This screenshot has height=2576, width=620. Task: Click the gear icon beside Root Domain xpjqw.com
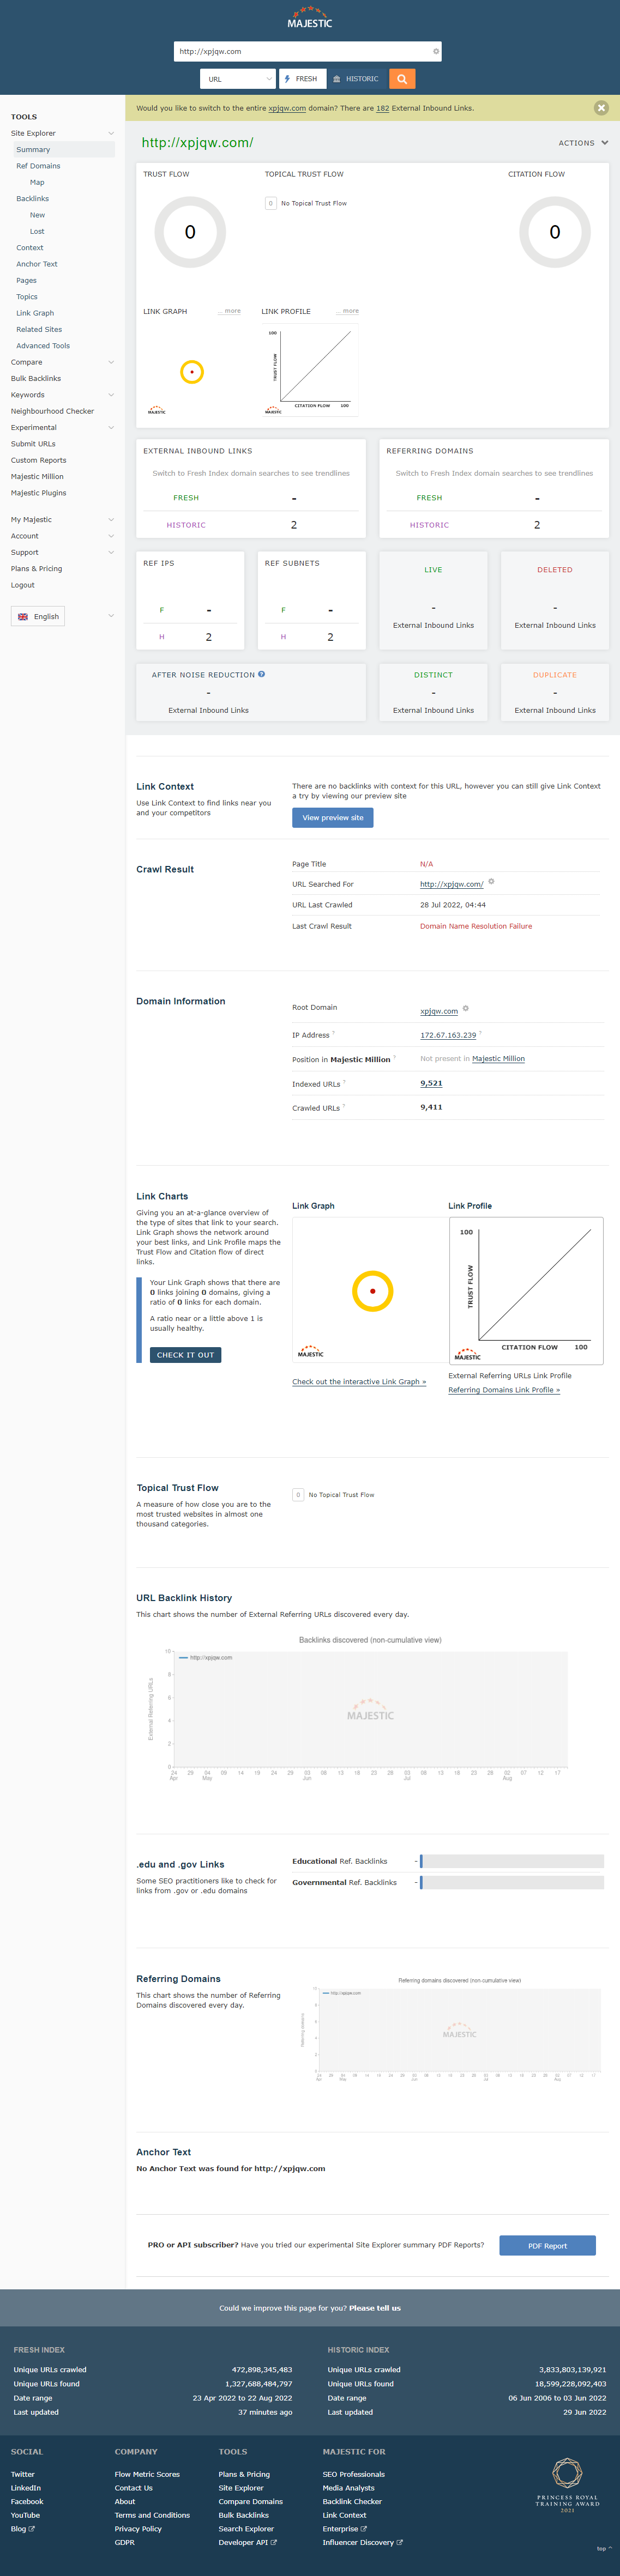[x=466, y=1008]
